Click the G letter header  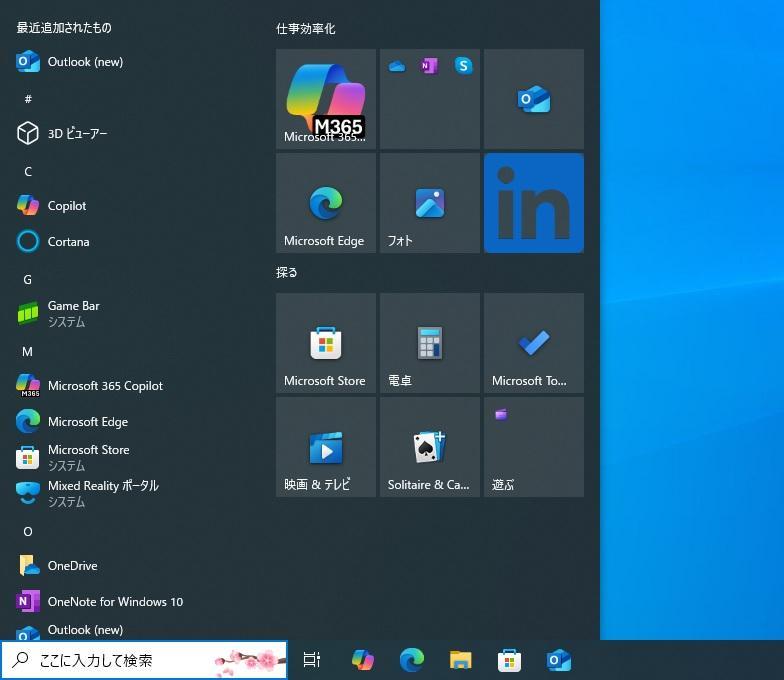28,280
